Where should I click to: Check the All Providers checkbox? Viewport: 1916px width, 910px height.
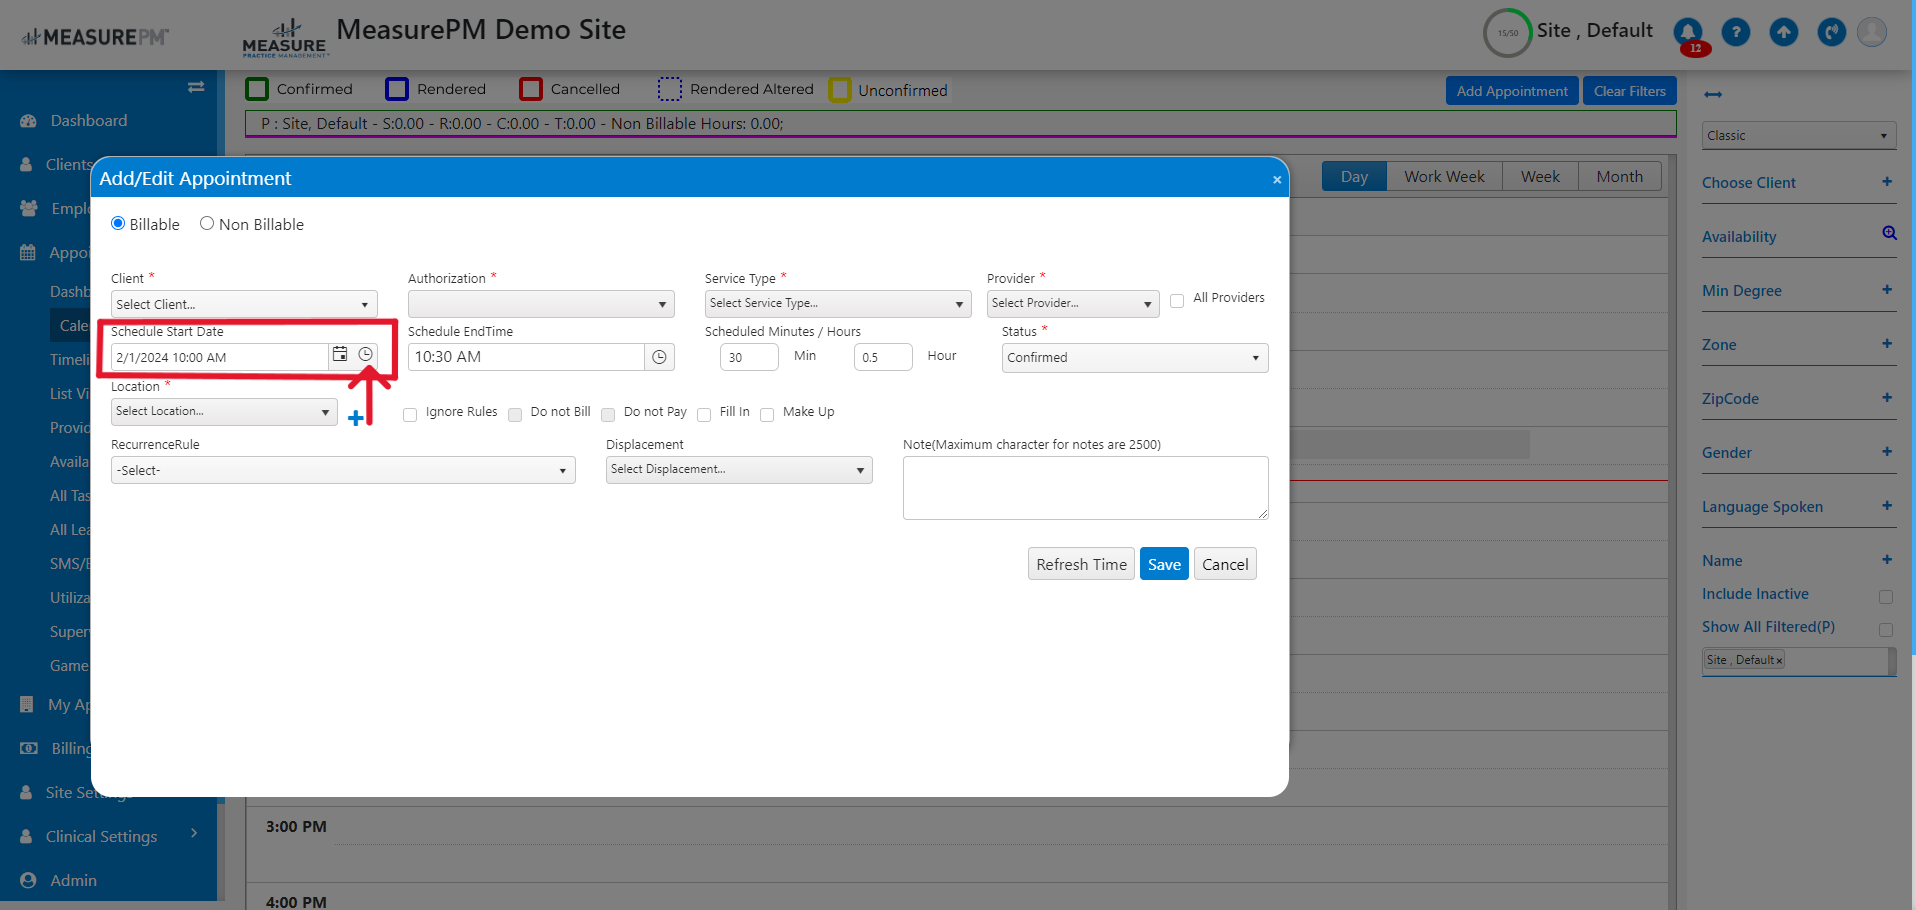(1177, 300)
